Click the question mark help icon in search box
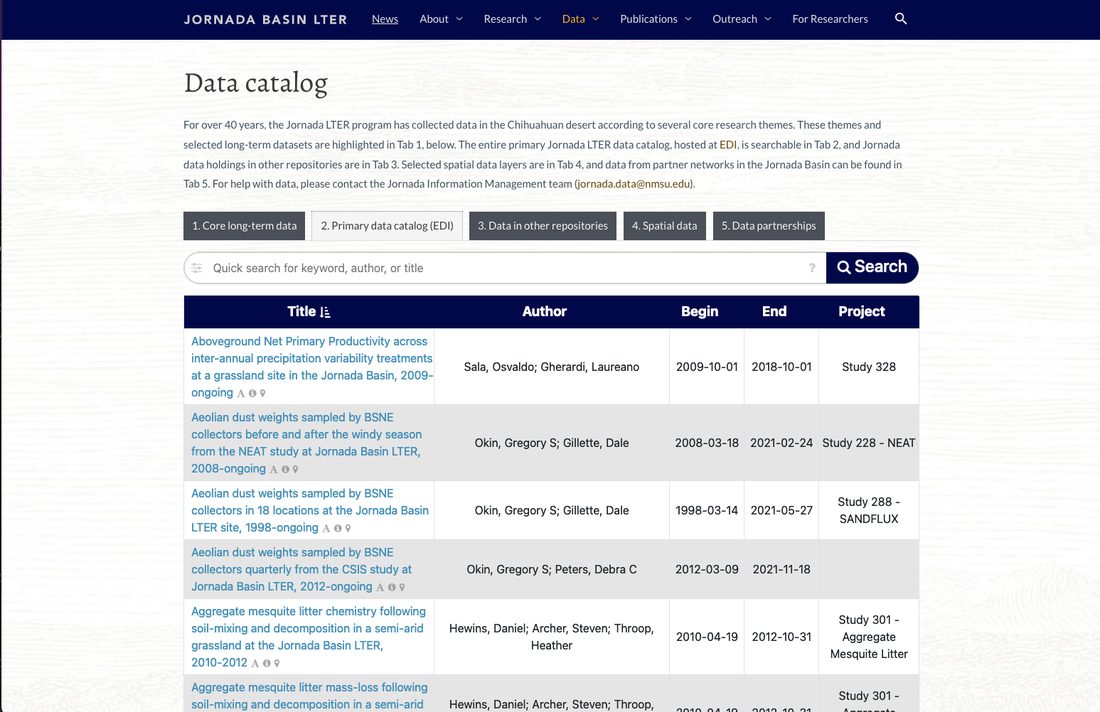Screen dimensions: 1100x712 [x=812, y=268]
